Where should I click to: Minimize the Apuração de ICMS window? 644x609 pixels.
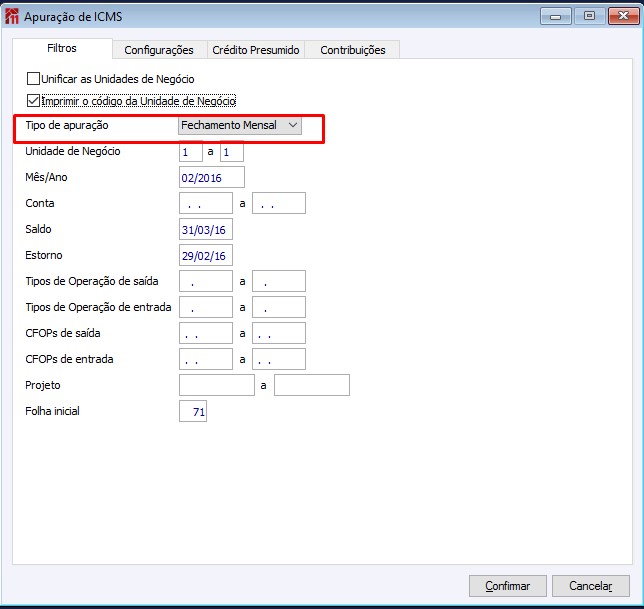(556, 16)
